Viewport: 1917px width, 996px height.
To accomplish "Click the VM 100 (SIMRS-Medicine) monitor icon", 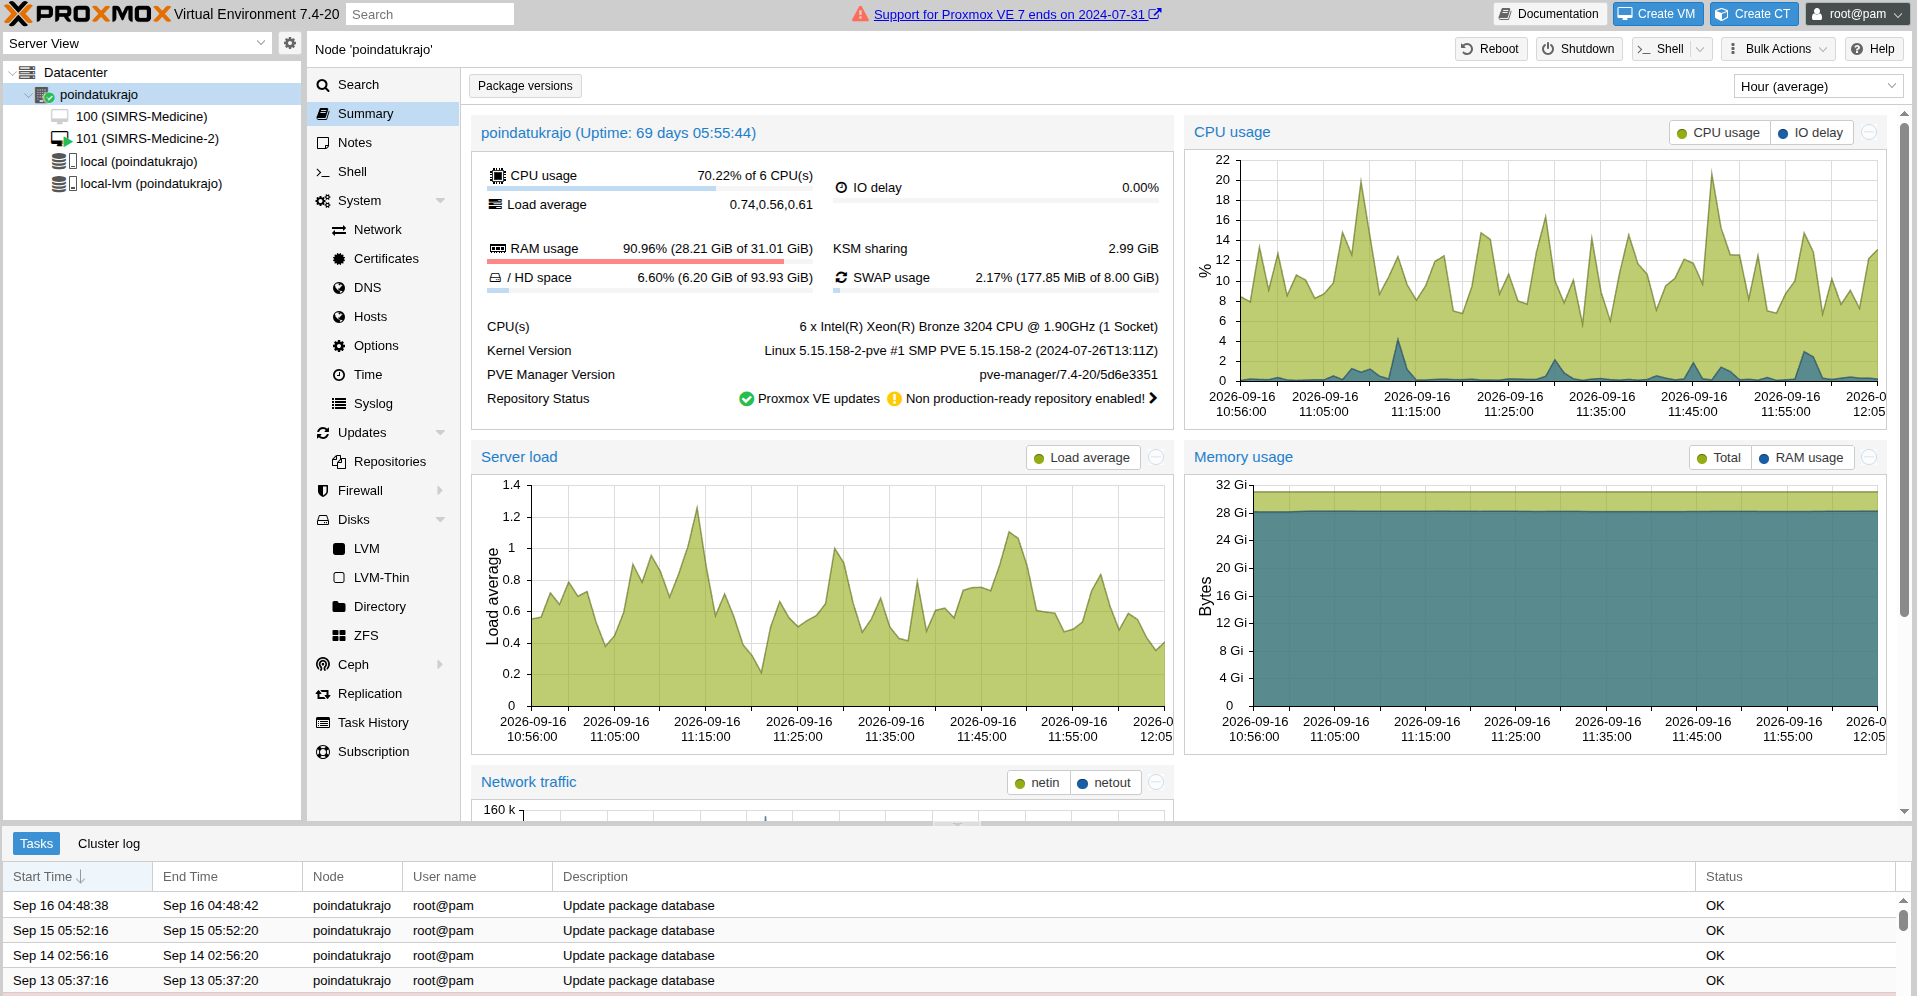I will [60, 117].
